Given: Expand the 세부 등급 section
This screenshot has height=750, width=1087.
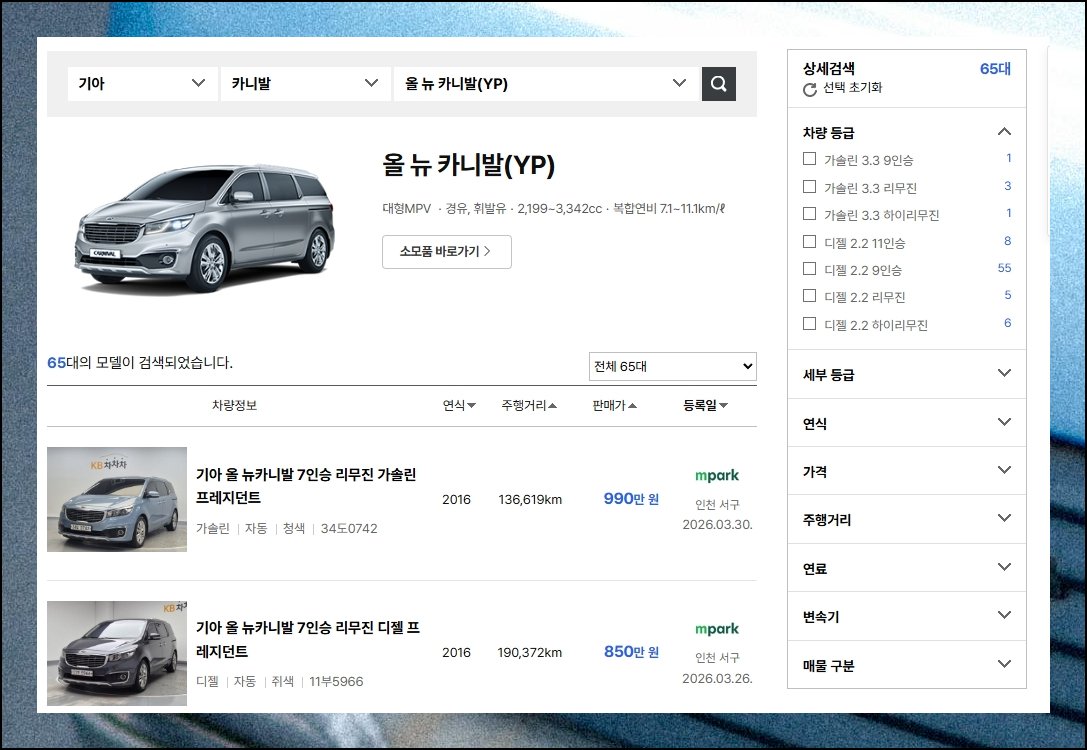Looking at the screenshot, I should coord(1004,374).
